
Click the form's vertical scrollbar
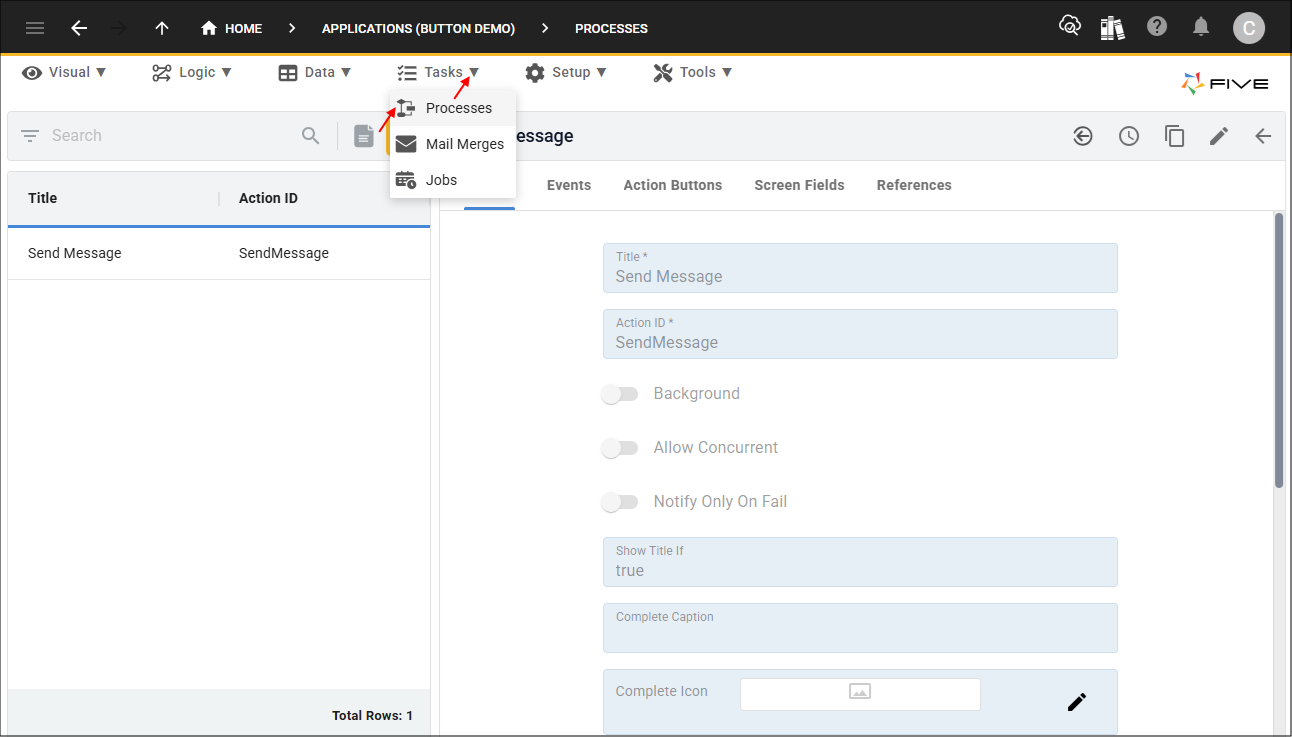(x=1279, y=350)
